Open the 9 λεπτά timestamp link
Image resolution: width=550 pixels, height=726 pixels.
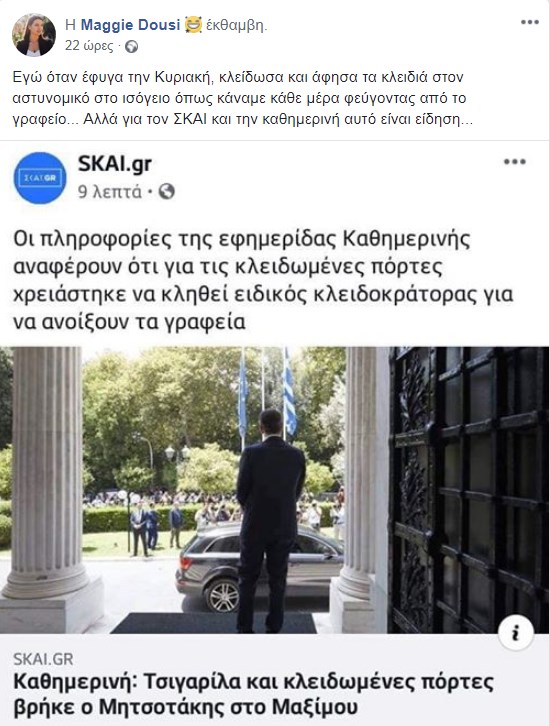[x=110, y=191]
